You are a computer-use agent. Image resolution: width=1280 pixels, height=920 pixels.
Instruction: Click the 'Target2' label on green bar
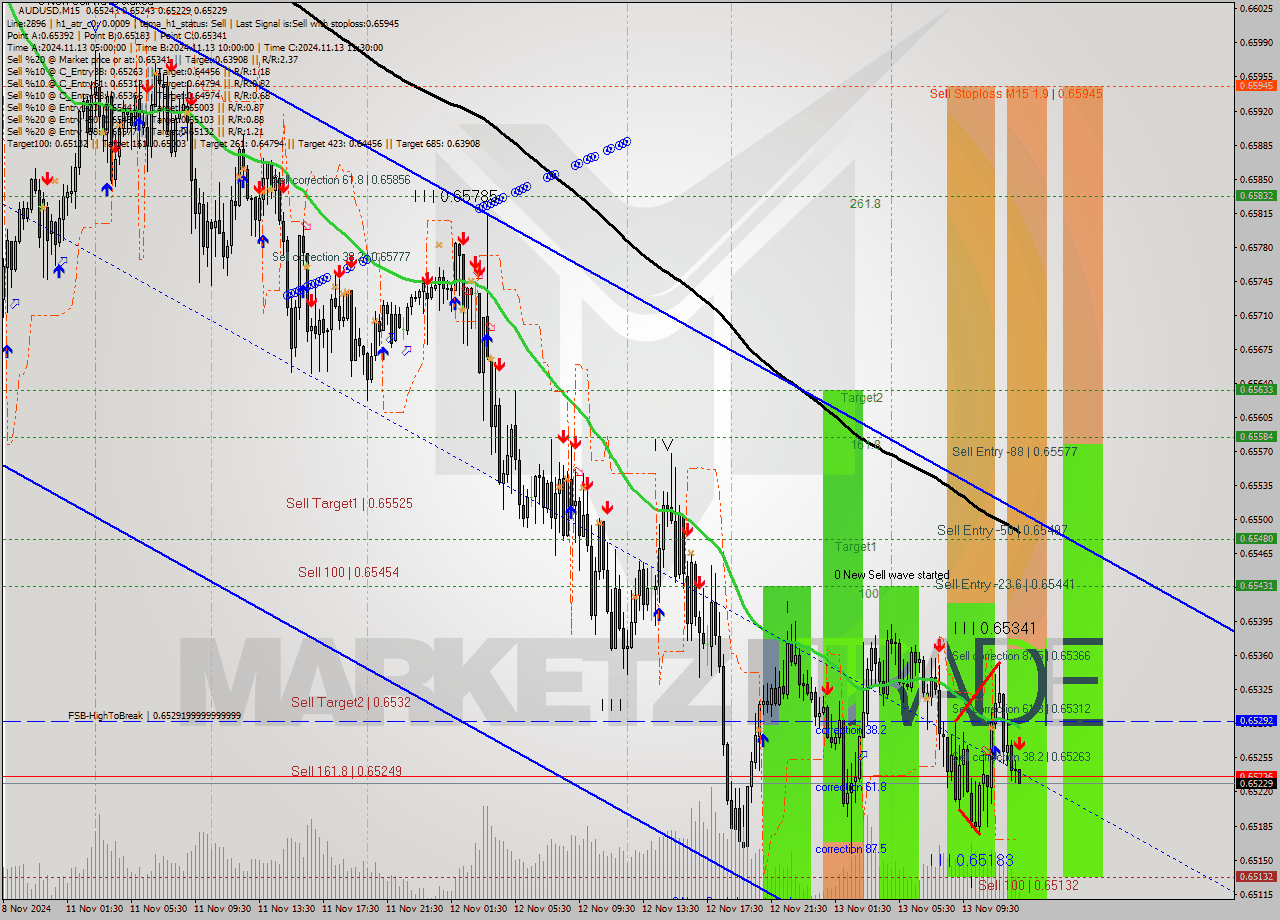tap(861, 398)
